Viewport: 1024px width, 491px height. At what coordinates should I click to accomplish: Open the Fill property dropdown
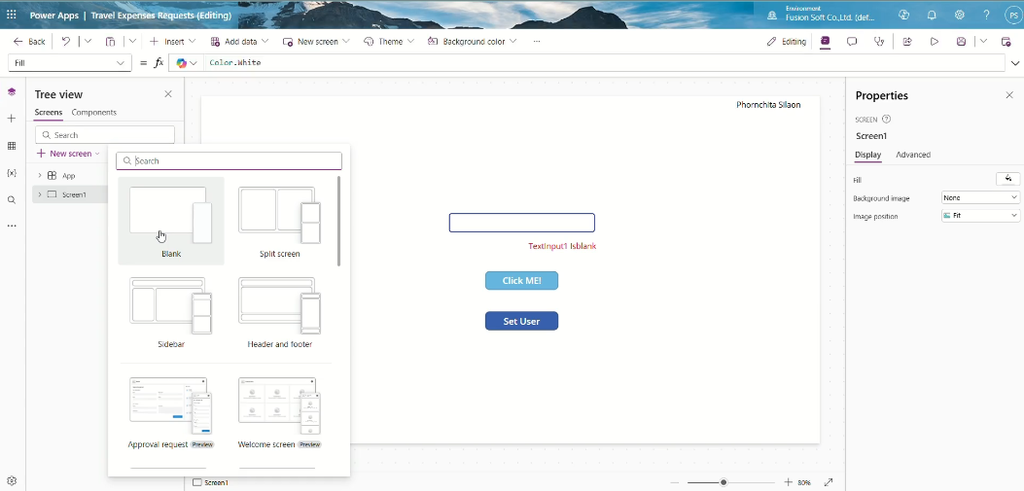pyautogui.click(x=69, y=63)
